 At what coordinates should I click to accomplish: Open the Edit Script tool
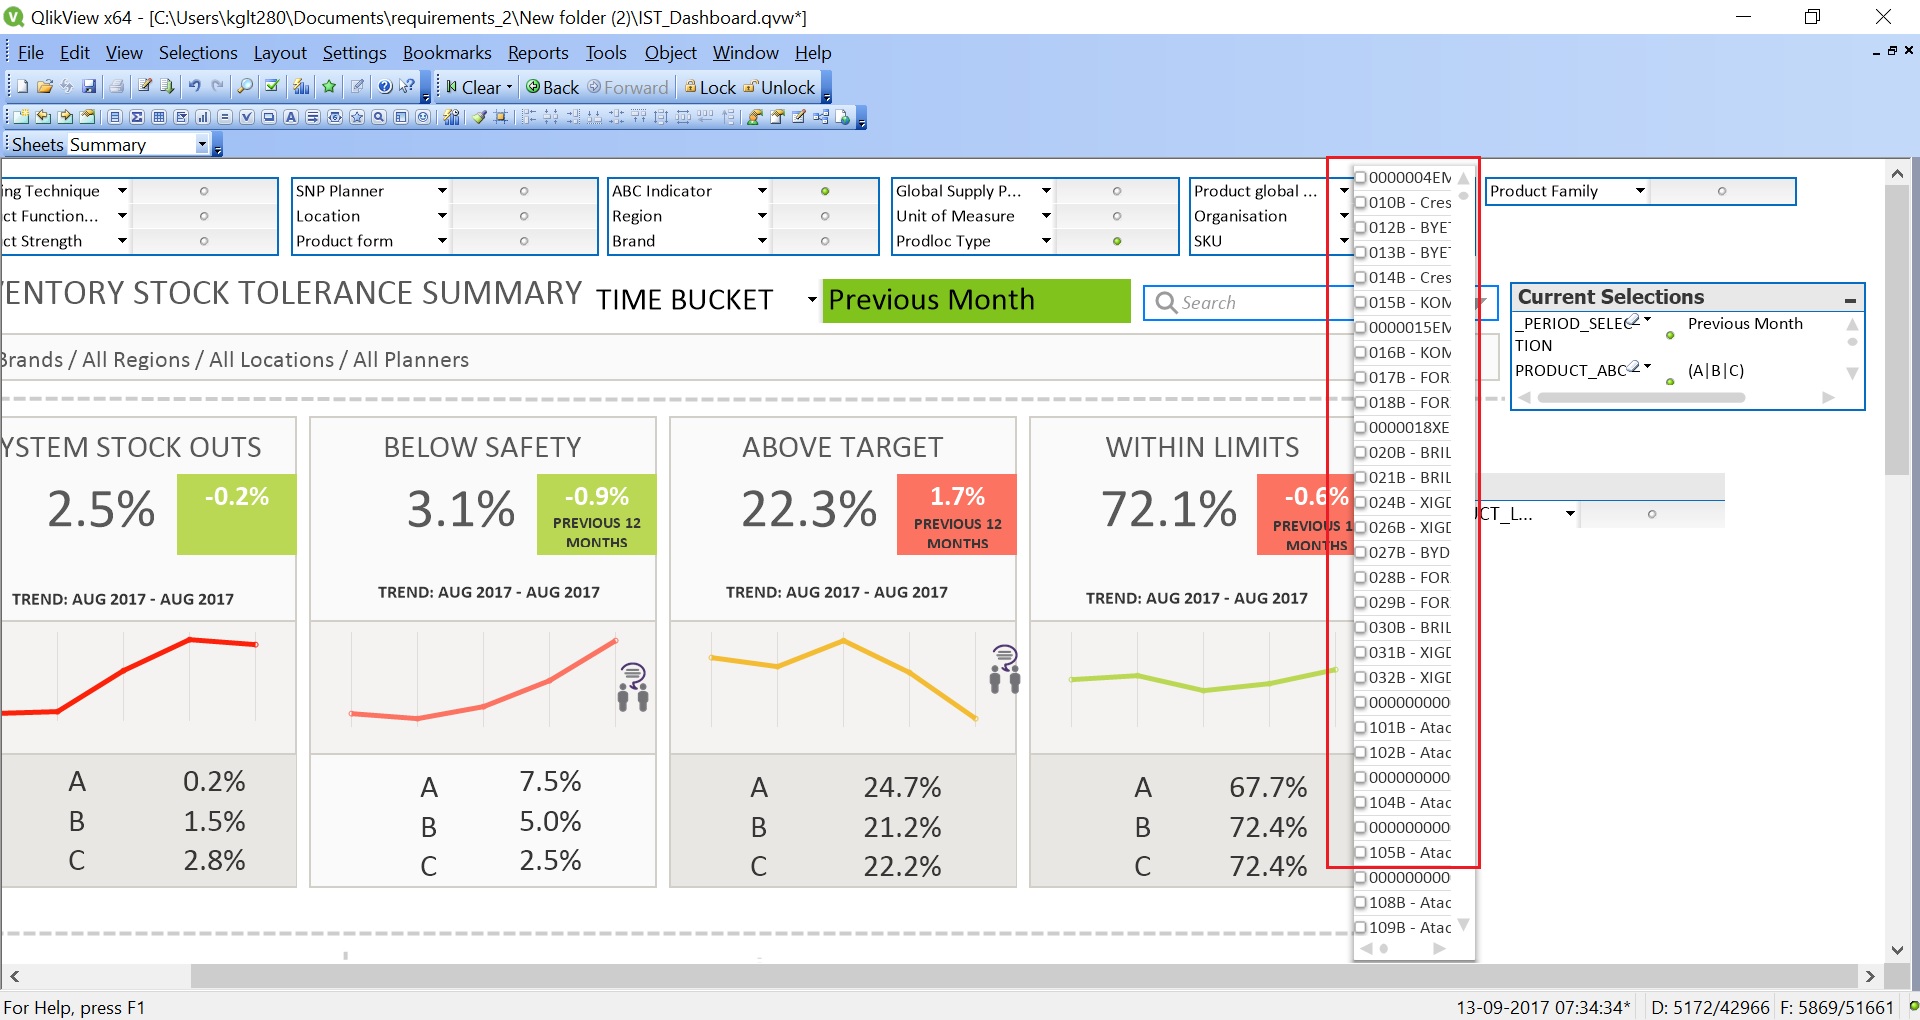point(145,87)
